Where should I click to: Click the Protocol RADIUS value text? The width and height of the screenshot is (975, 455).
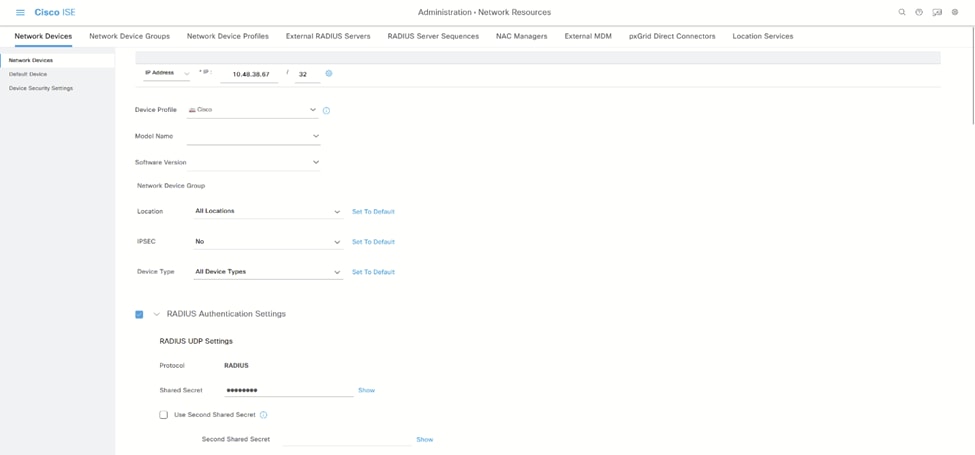236,366
